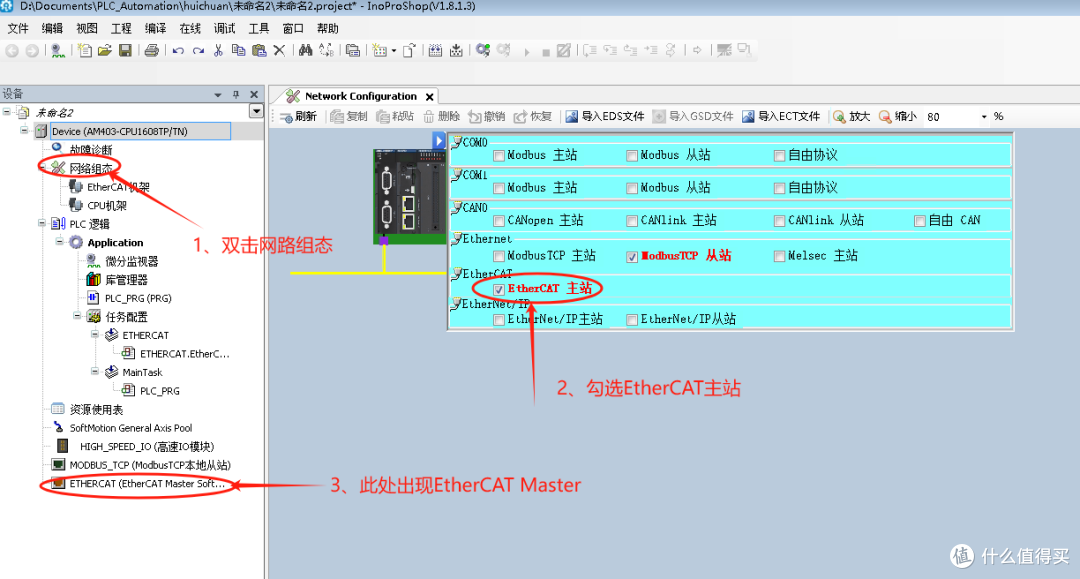Screen dimensions: 1080x579
Task: Select HIGH_SPEED_IO (高速IO模块) entry
Action: [147, 446]
